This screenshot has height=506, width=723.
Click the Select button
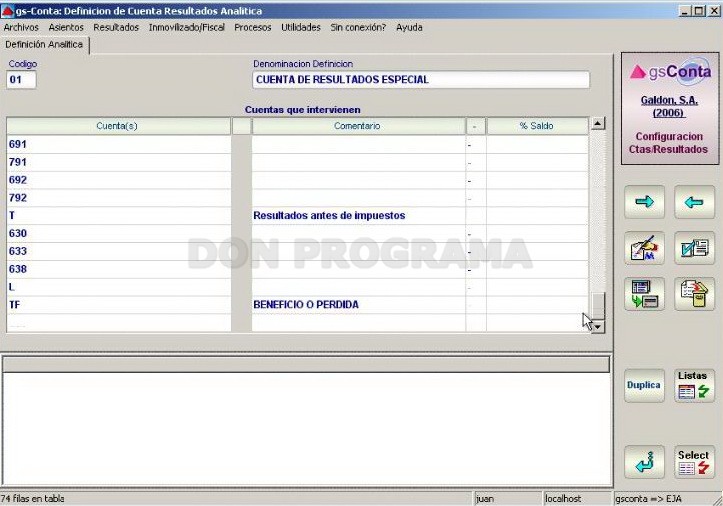click(x=694, y=462)
